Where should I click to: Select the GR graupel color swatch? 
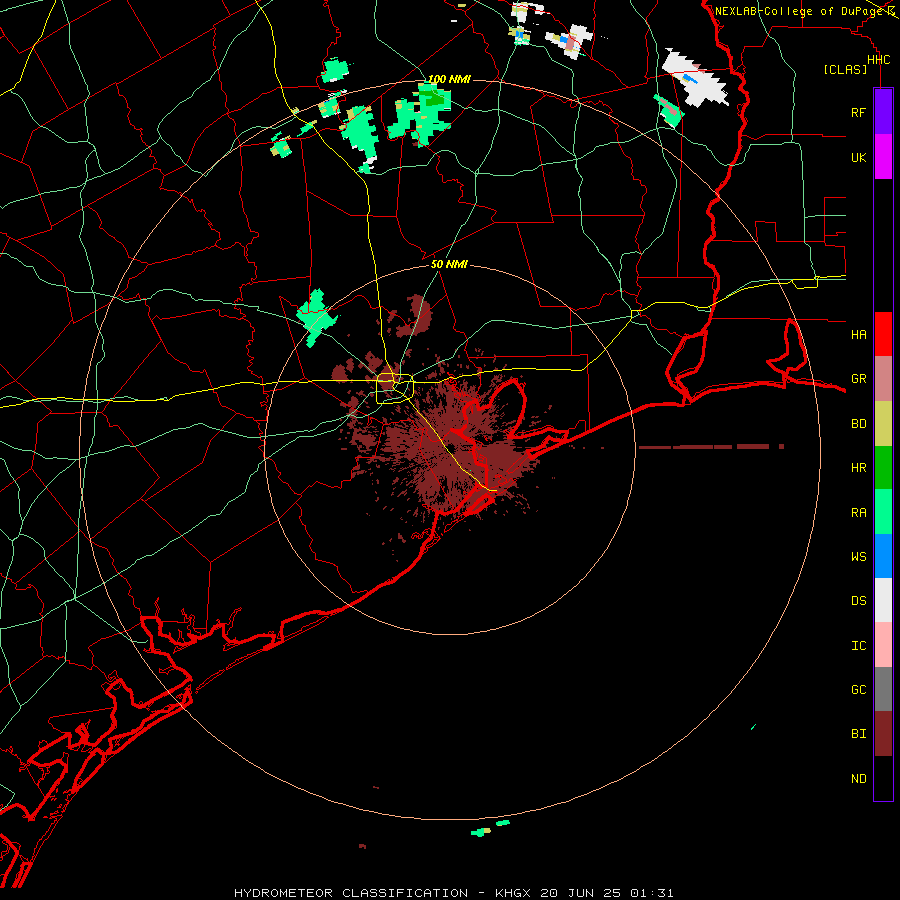pos(883,379)
